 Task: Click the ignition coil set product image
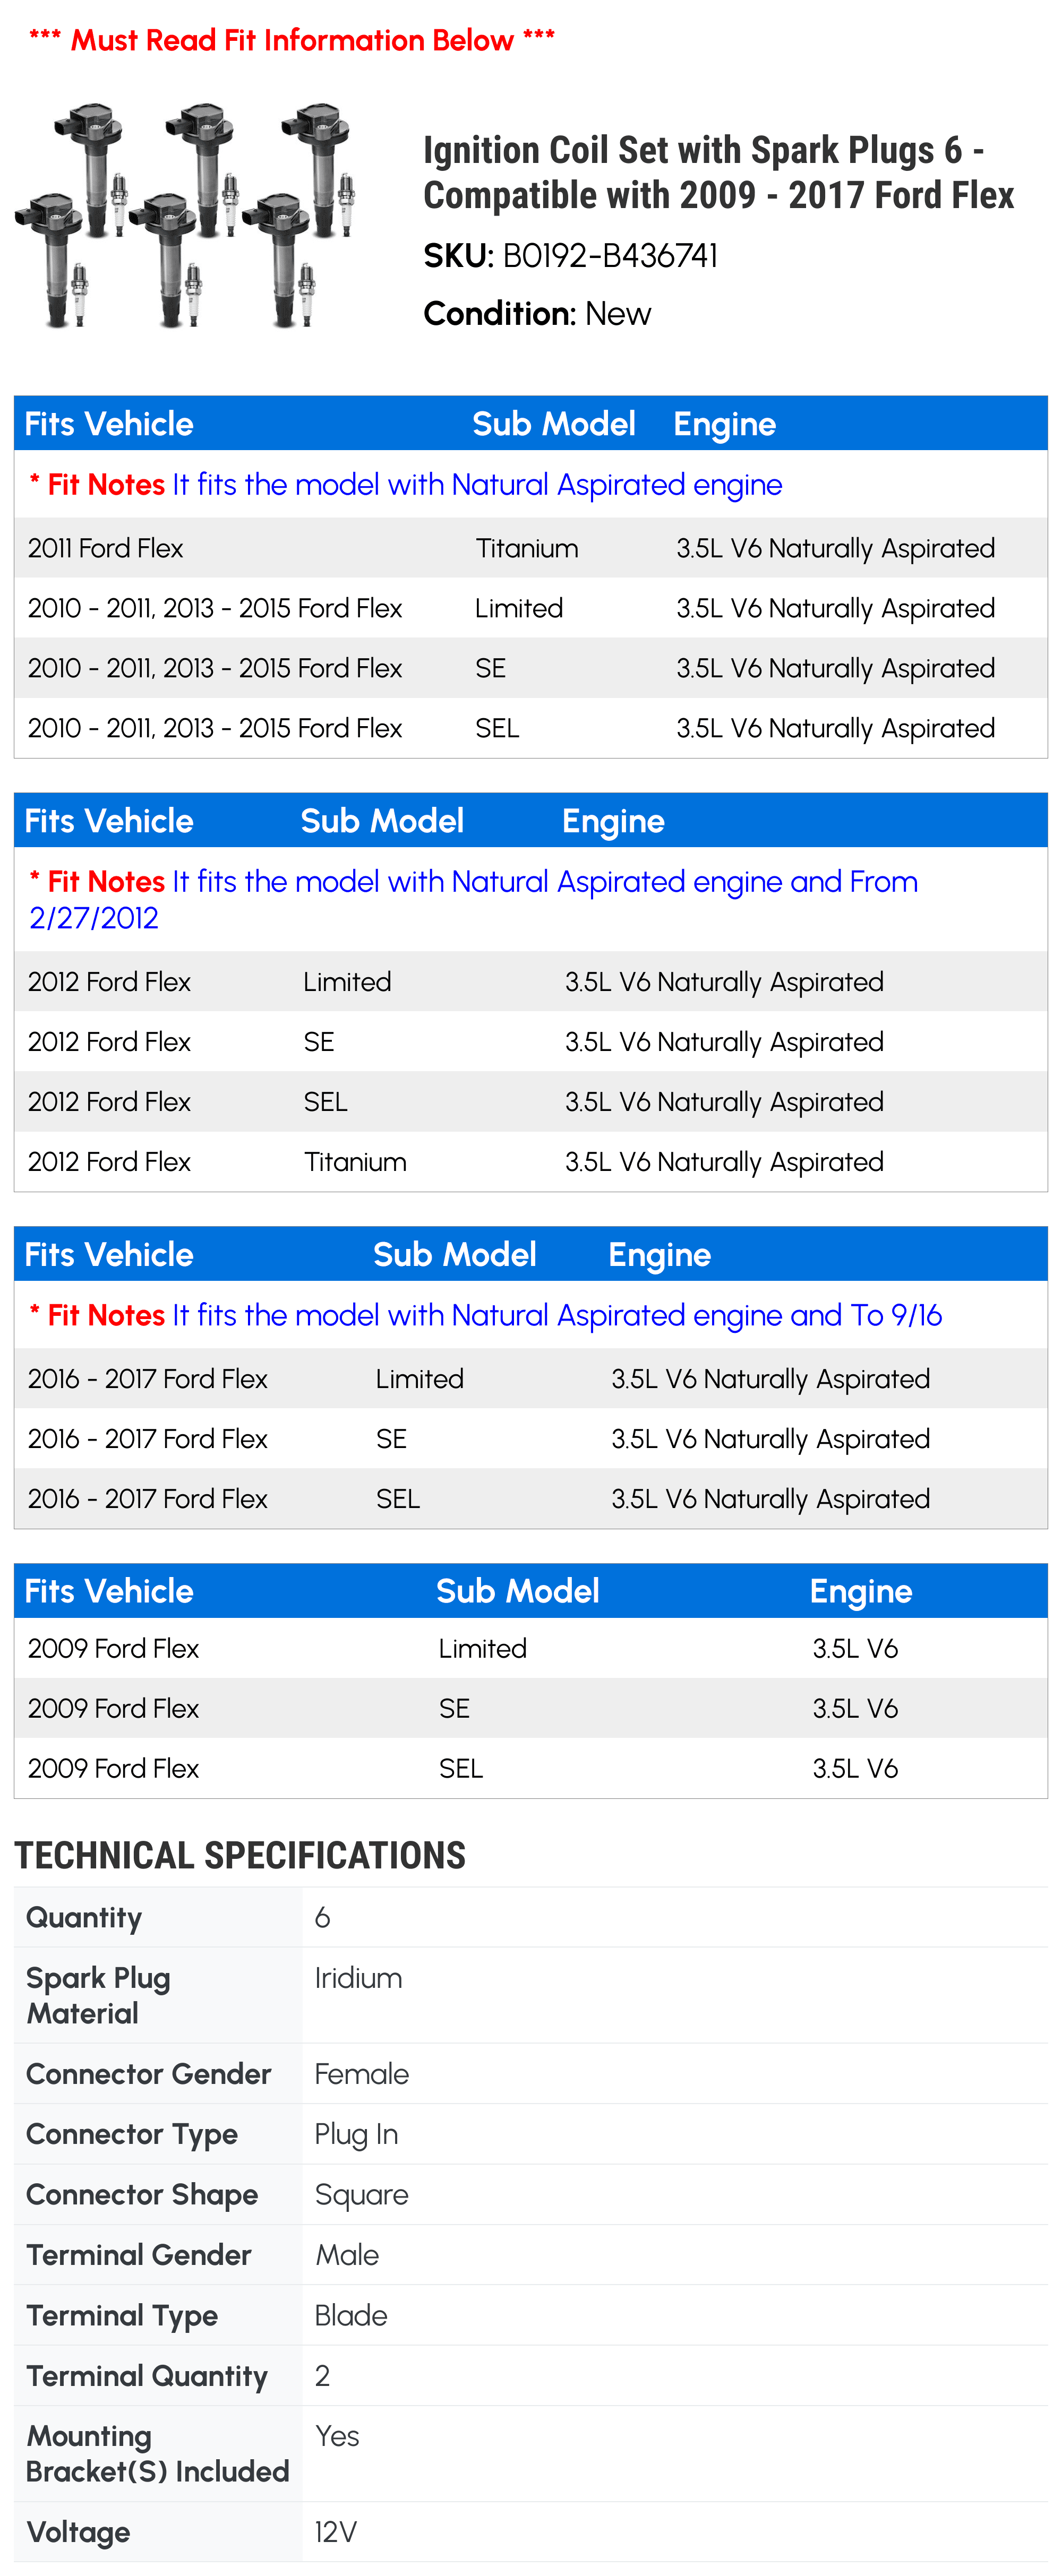click(x=185, y=214)
